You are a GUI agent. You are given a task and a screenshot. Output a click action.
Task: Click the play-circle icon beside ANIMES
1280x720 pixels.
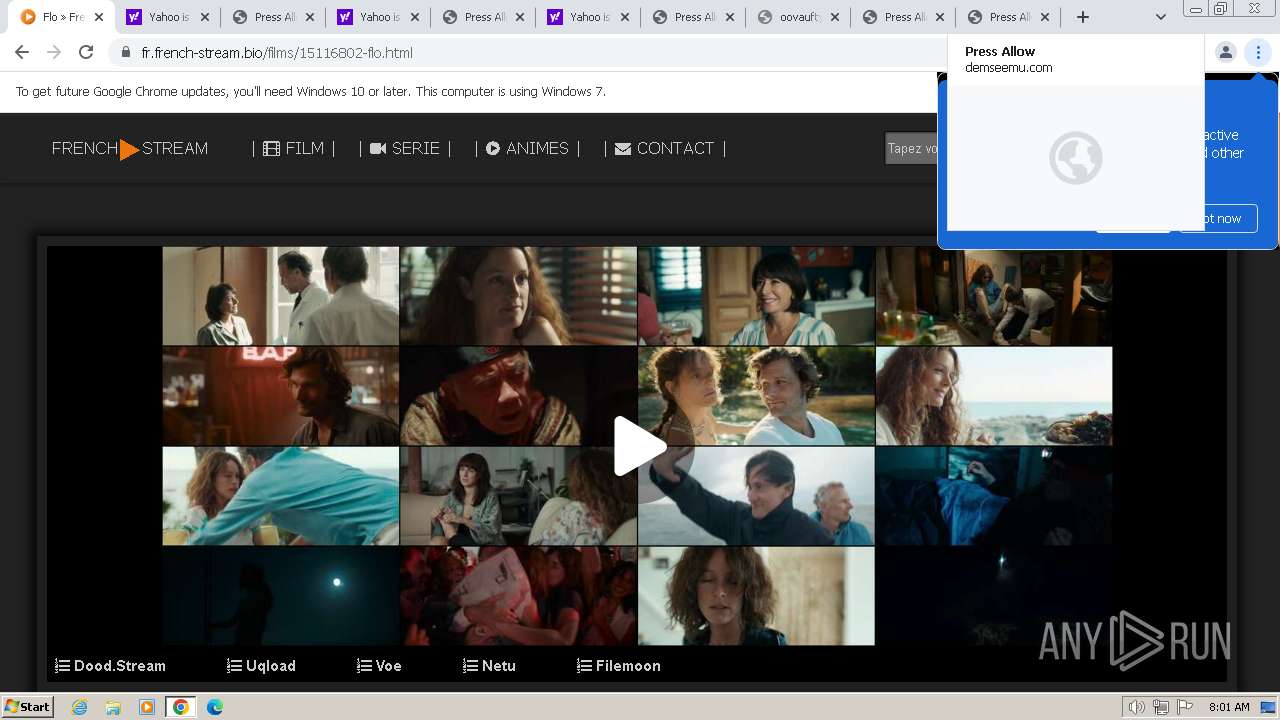pyautogui.click(x=493, y=148)
